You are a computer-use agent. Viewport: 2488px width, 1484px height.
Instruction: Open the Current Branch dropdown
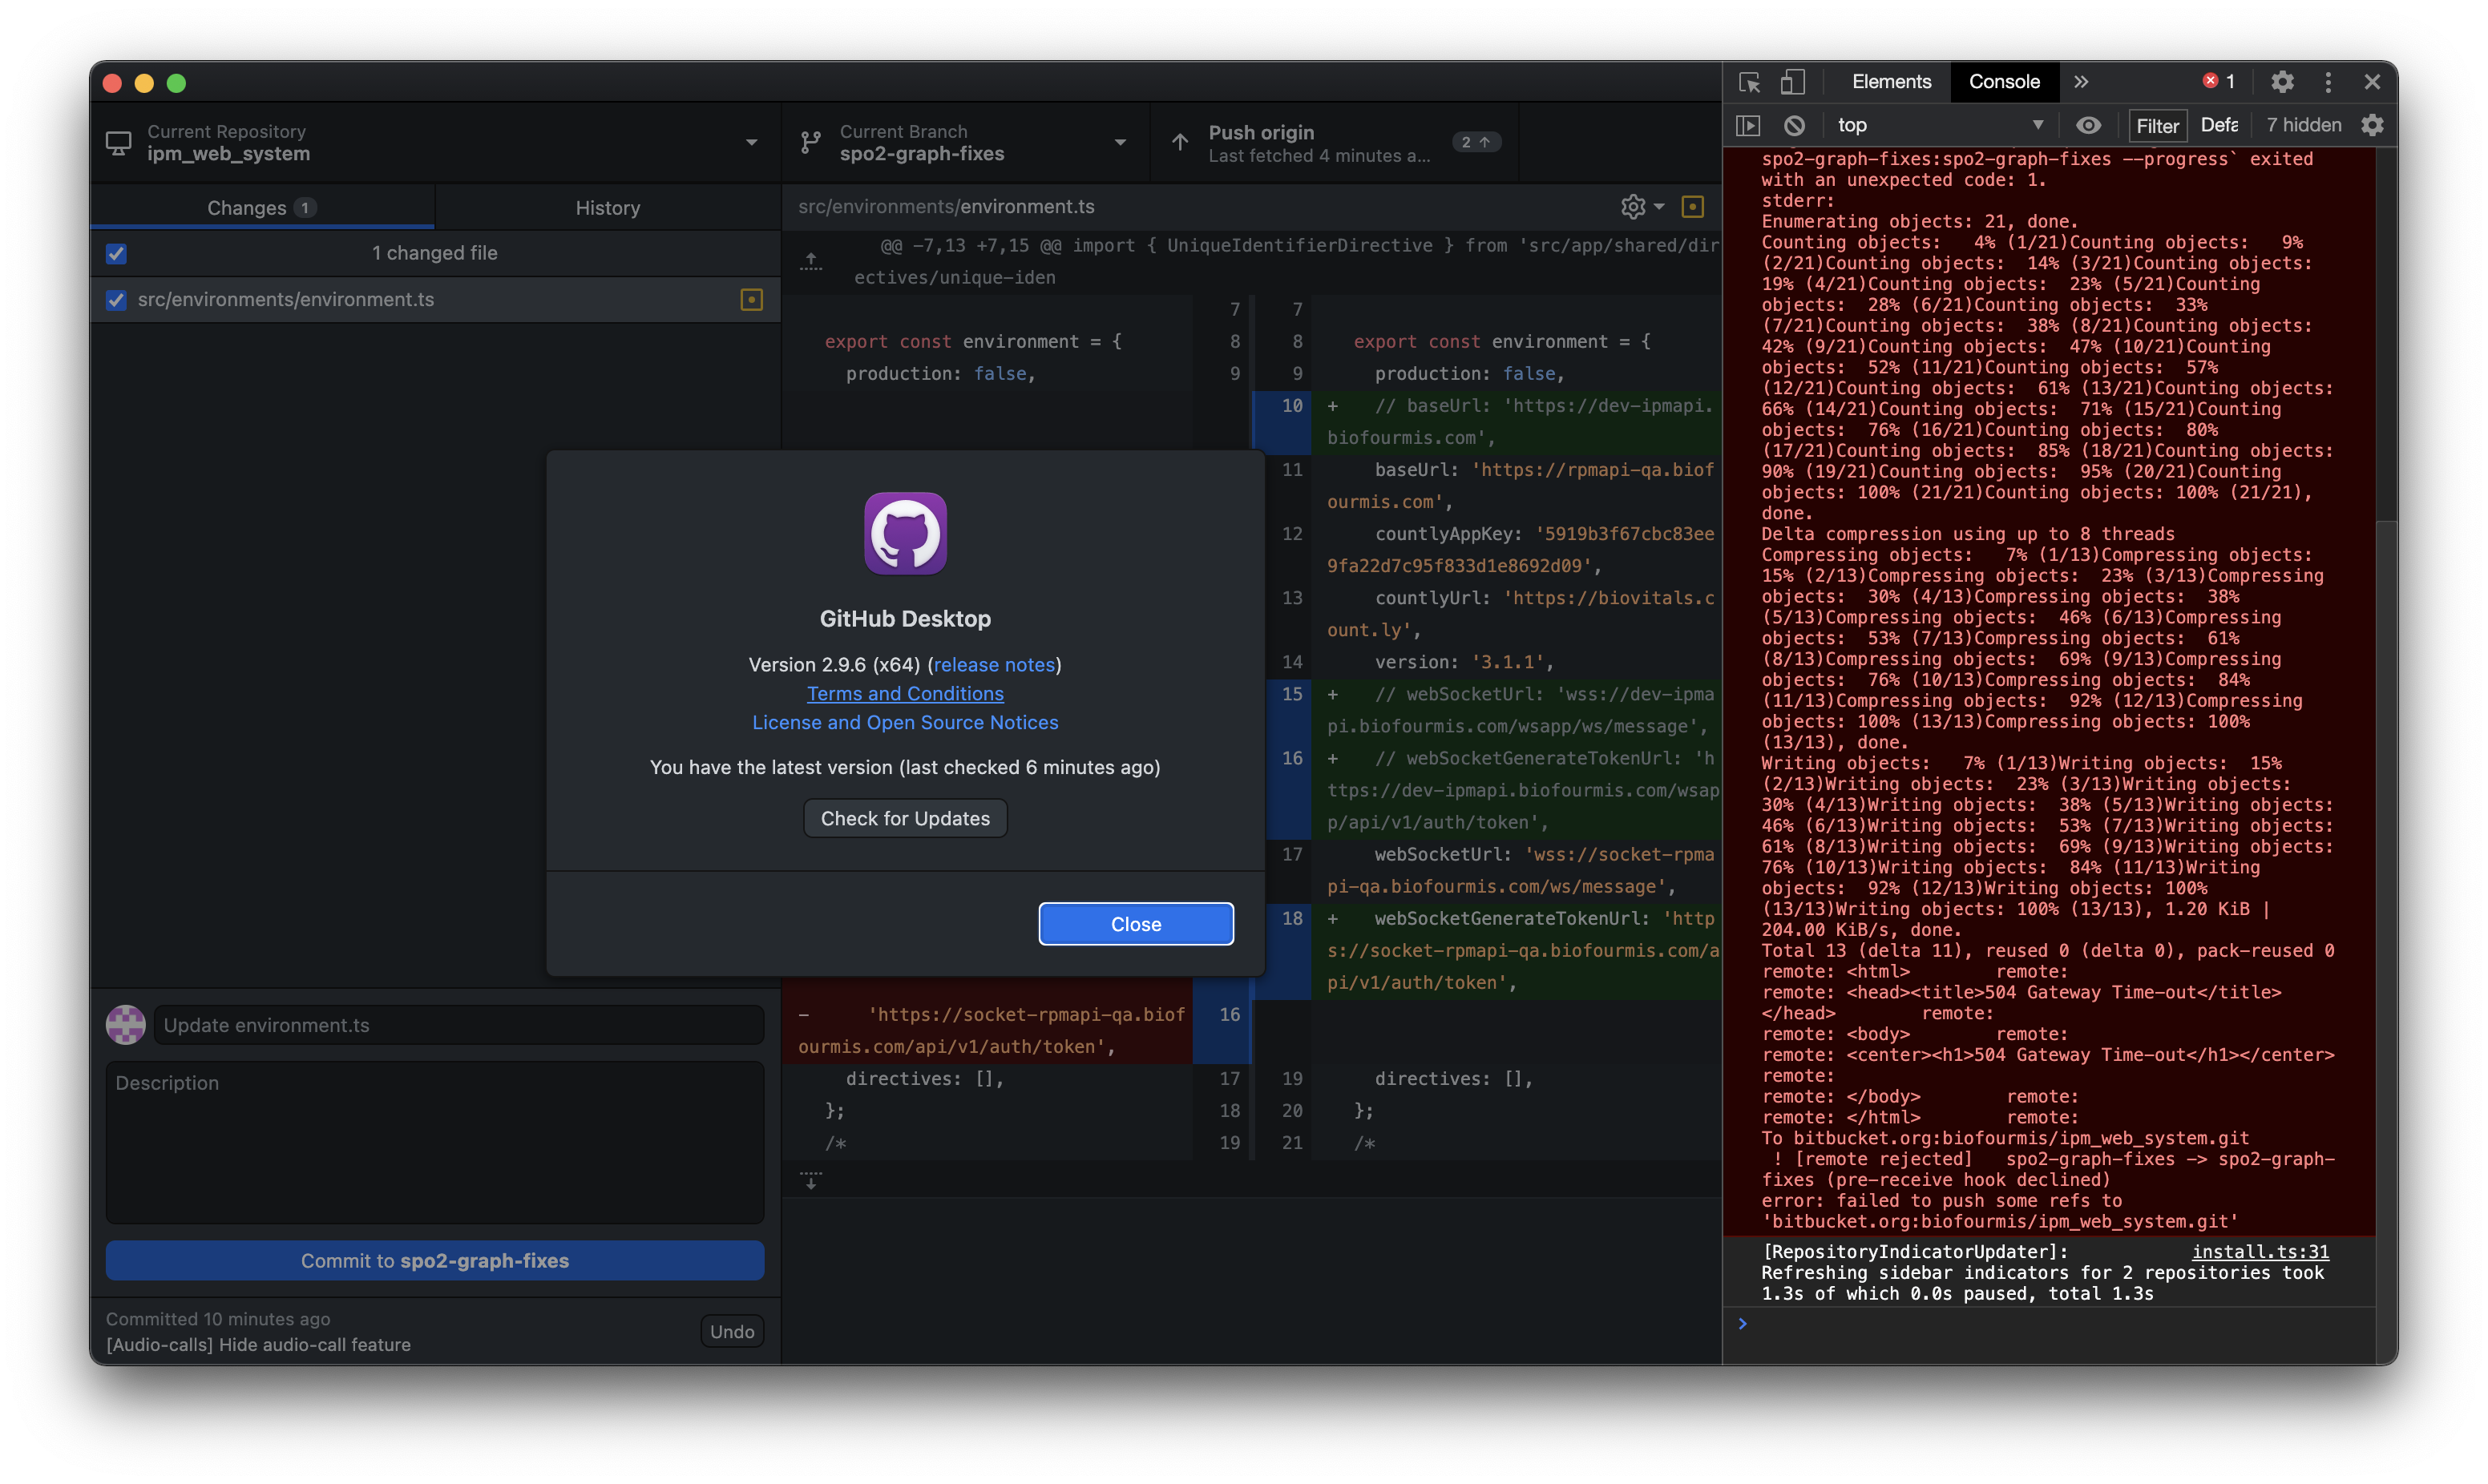[965, 142]
